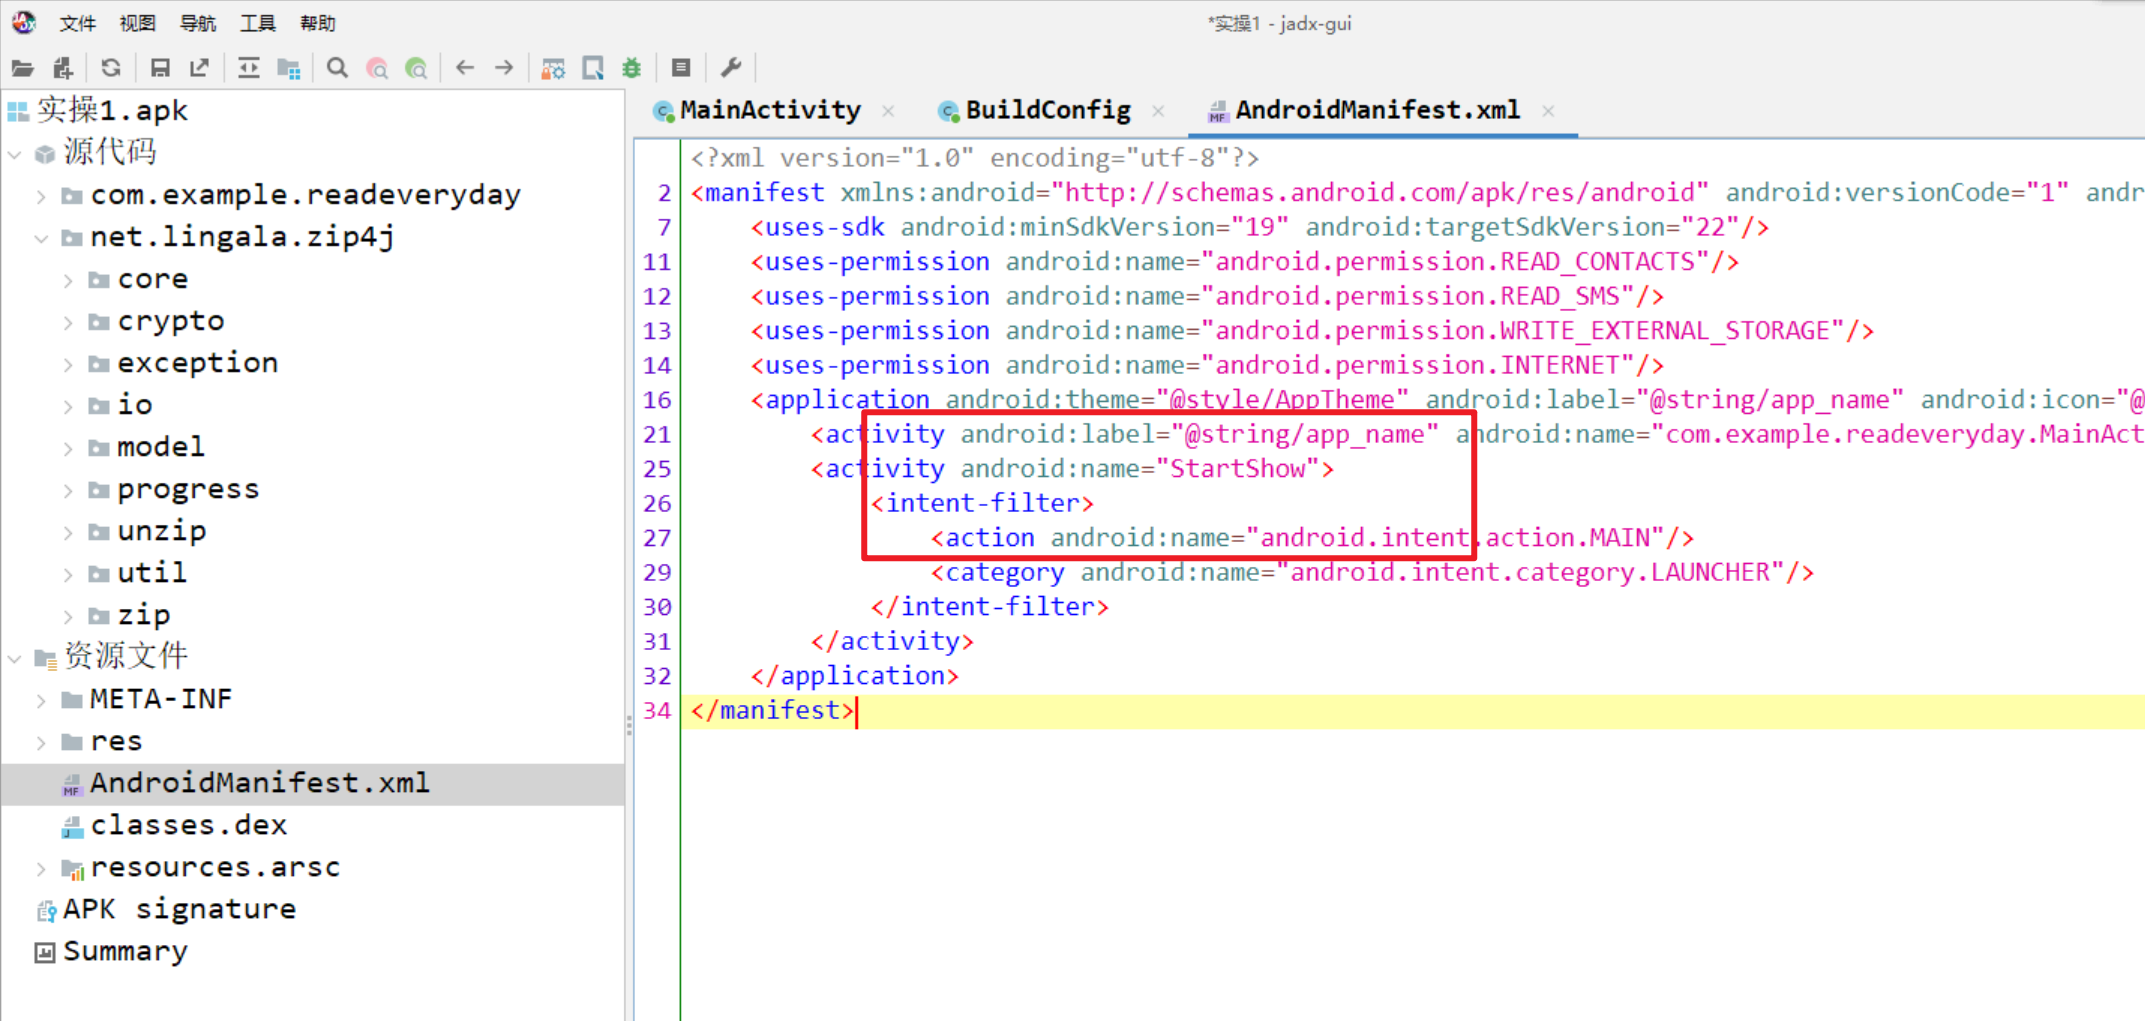Image resolution: width=2145 pixels, height=1021 pixels.
Task: Switch to the BuildConfig tab
Action: coord(1047,110)
